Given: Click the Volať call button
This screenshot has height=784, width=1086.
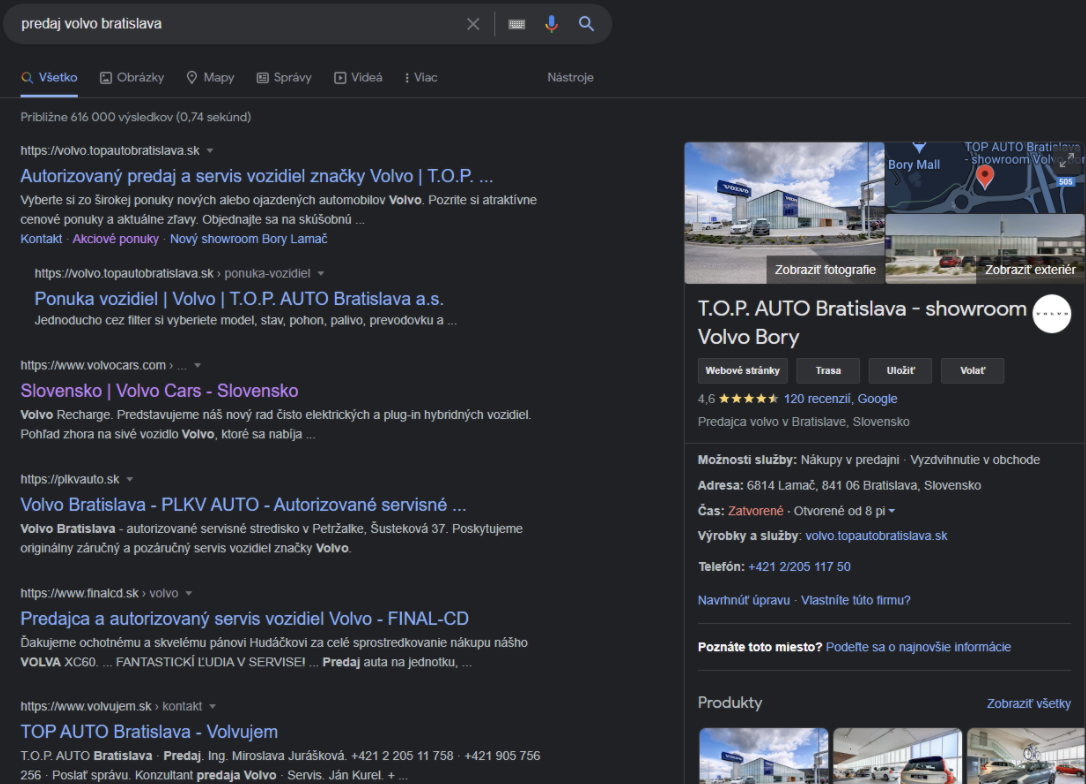Looking at the screenshot, I should coord(972,371).
